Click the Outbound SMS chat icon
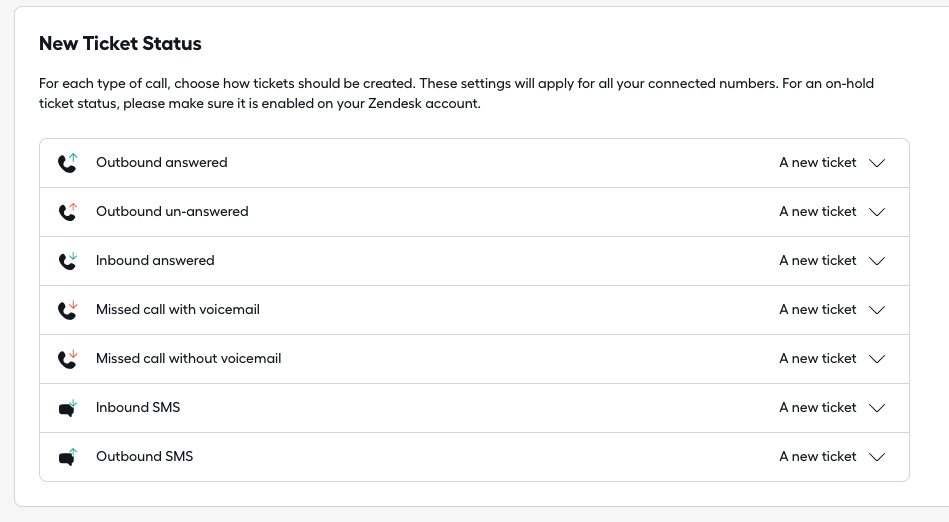The width and height of the screenshot is (949, 522). click(68, 457)
